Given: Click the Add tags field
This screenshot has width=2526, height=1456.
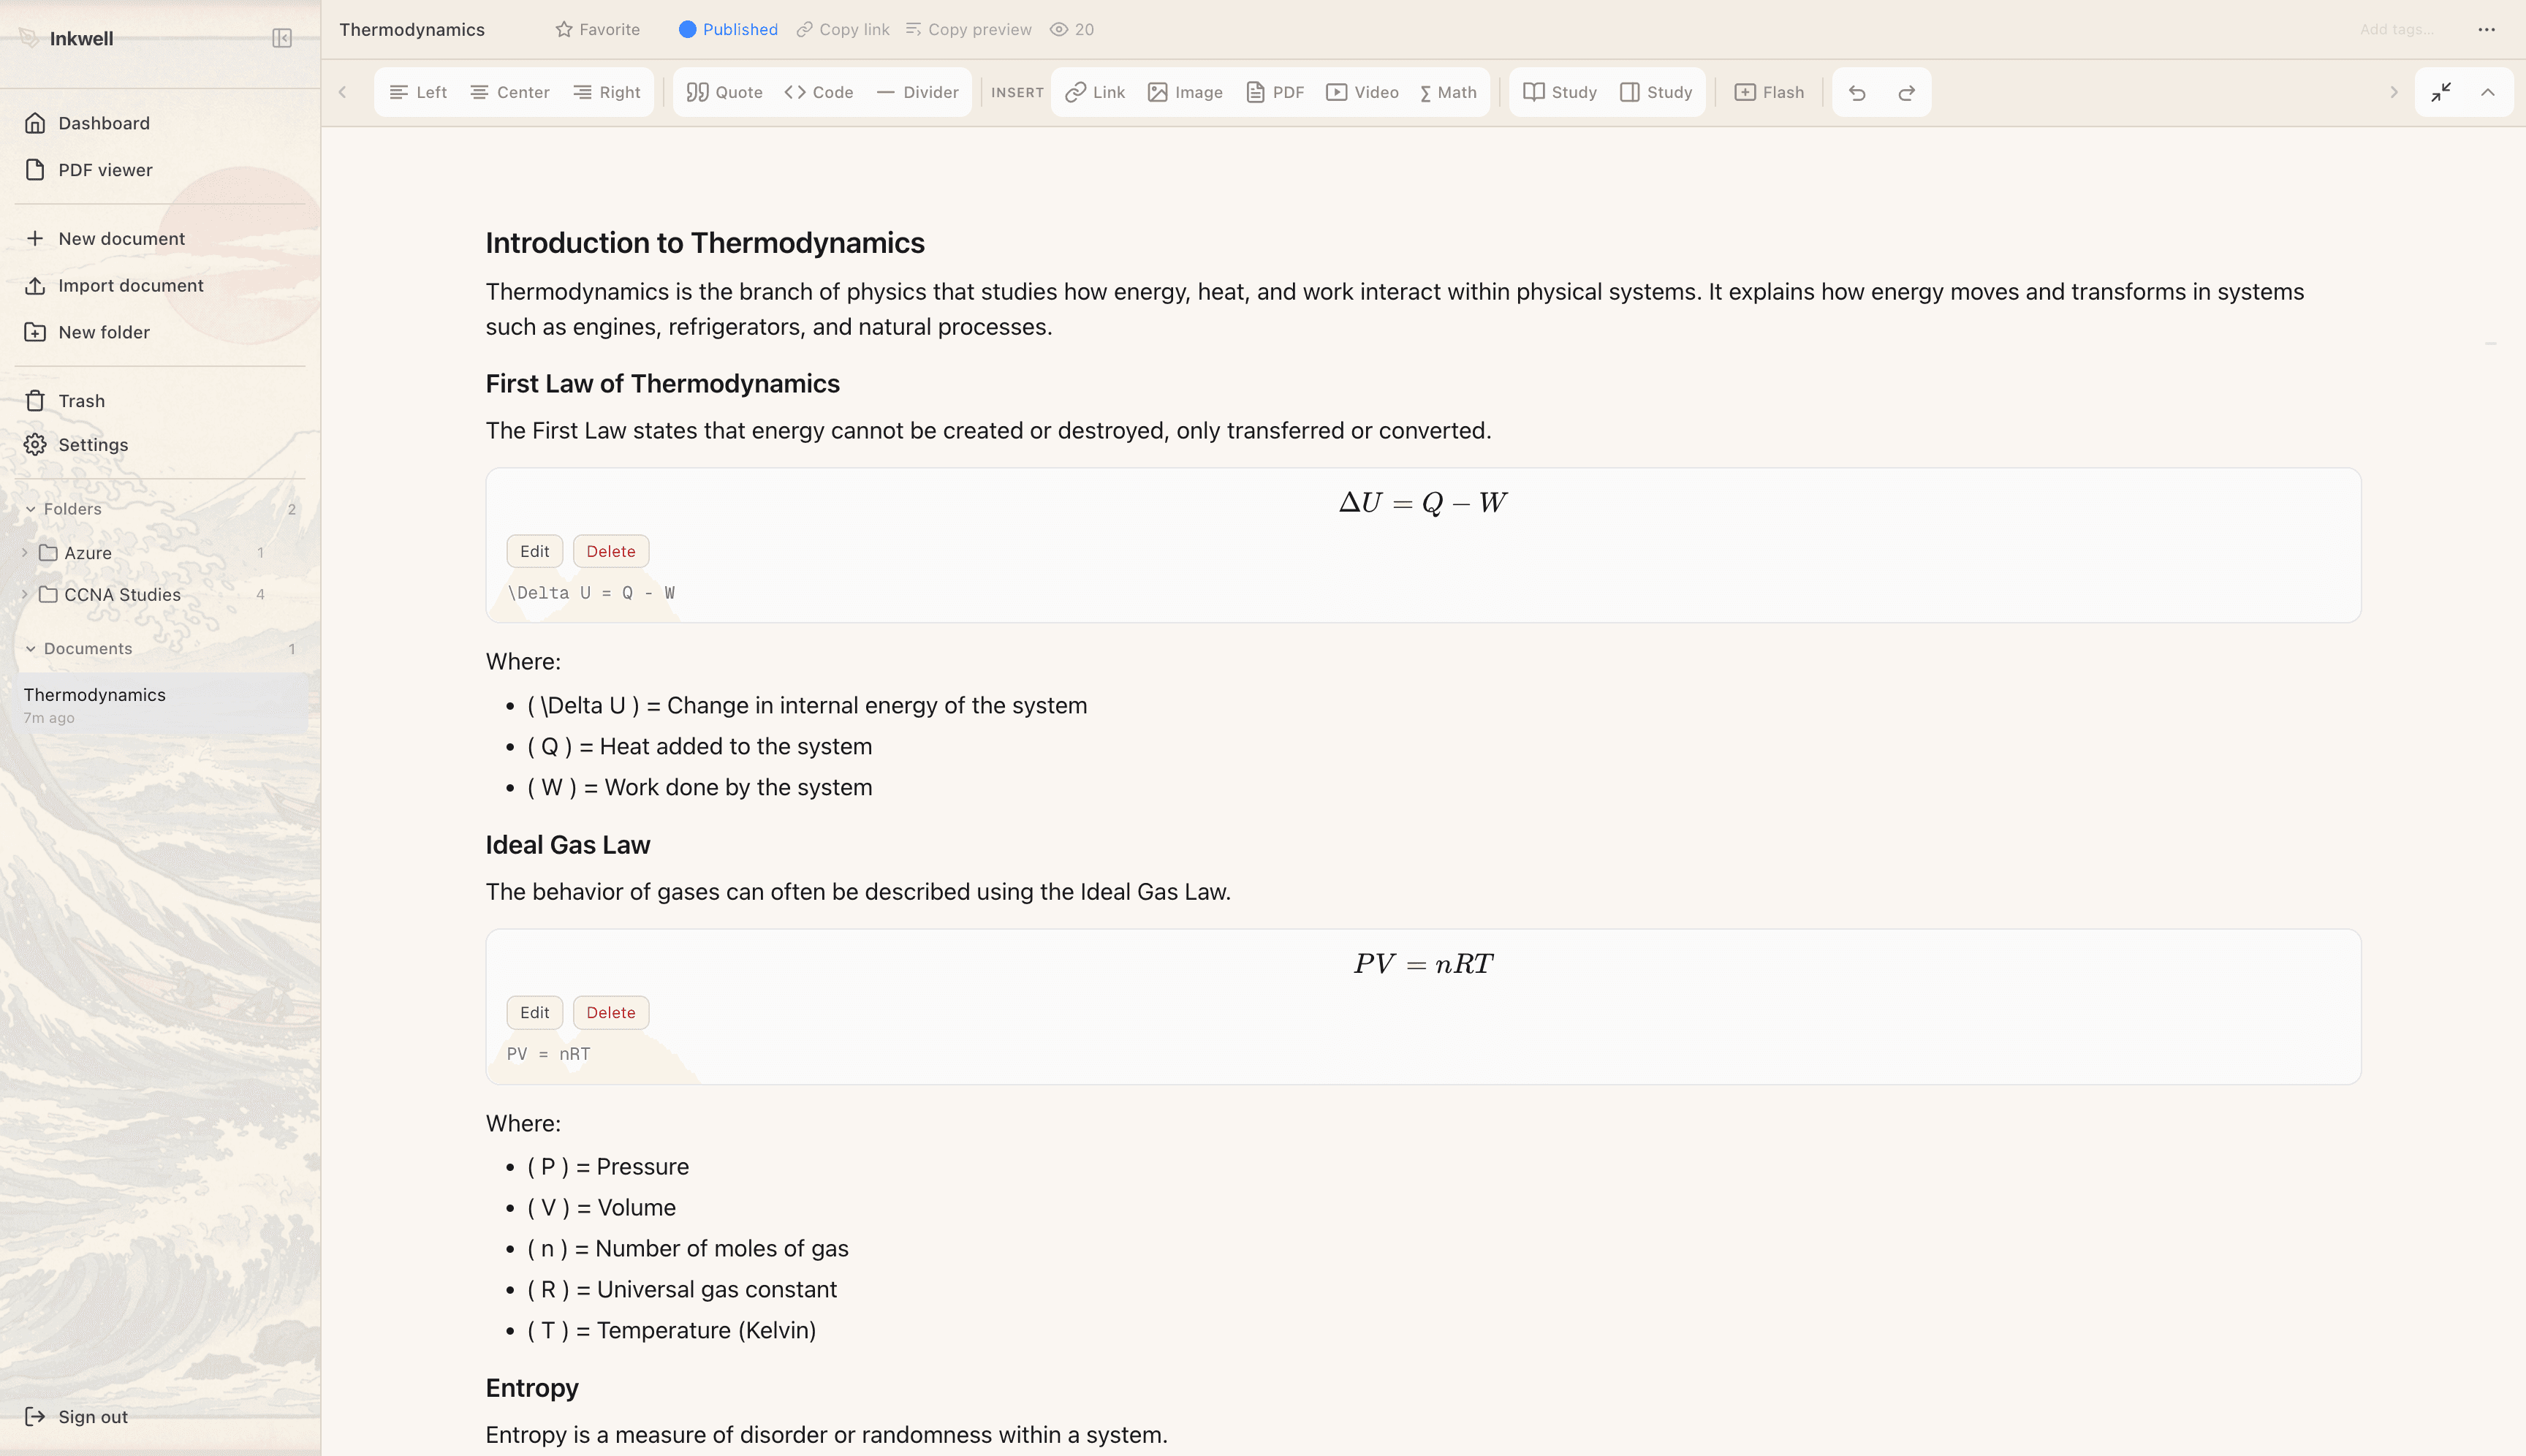Looking at the screenshot, I should click(2395, 29).
